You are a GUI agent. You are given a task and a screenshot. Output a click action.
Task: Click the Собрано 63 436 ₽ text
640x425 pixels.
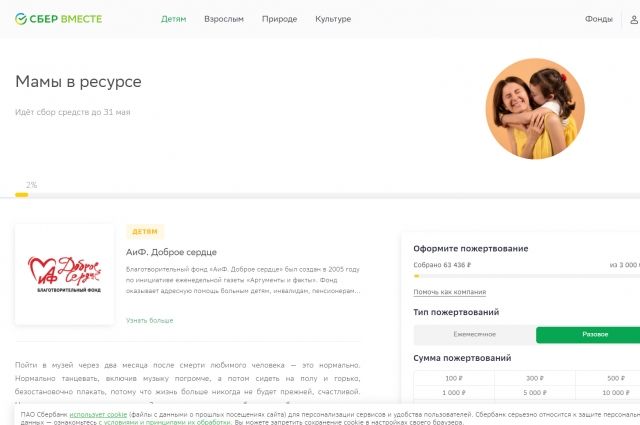click(x=442, y=265)
